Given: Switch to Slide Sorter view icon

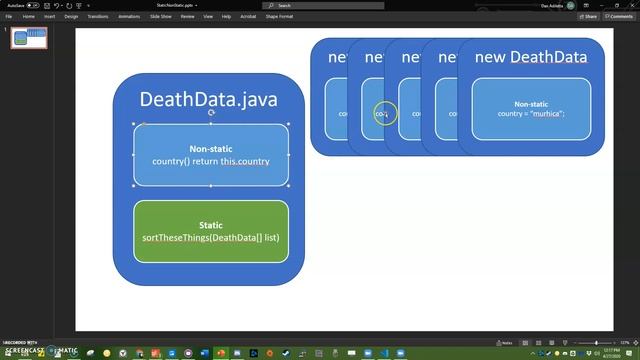Looking at the screenshot, I should click(538, 343).
